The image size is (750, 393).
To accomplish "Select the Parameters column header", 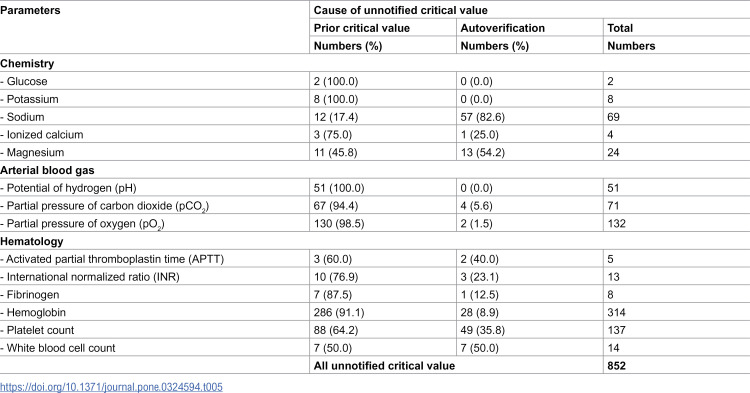I will 30,10.
